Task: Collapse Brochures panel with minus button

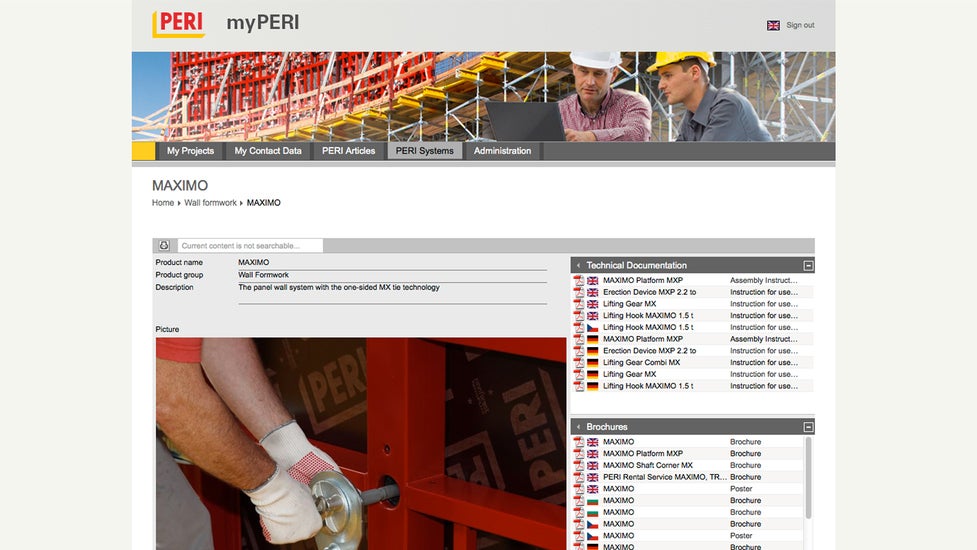Action: click(808, 427)
